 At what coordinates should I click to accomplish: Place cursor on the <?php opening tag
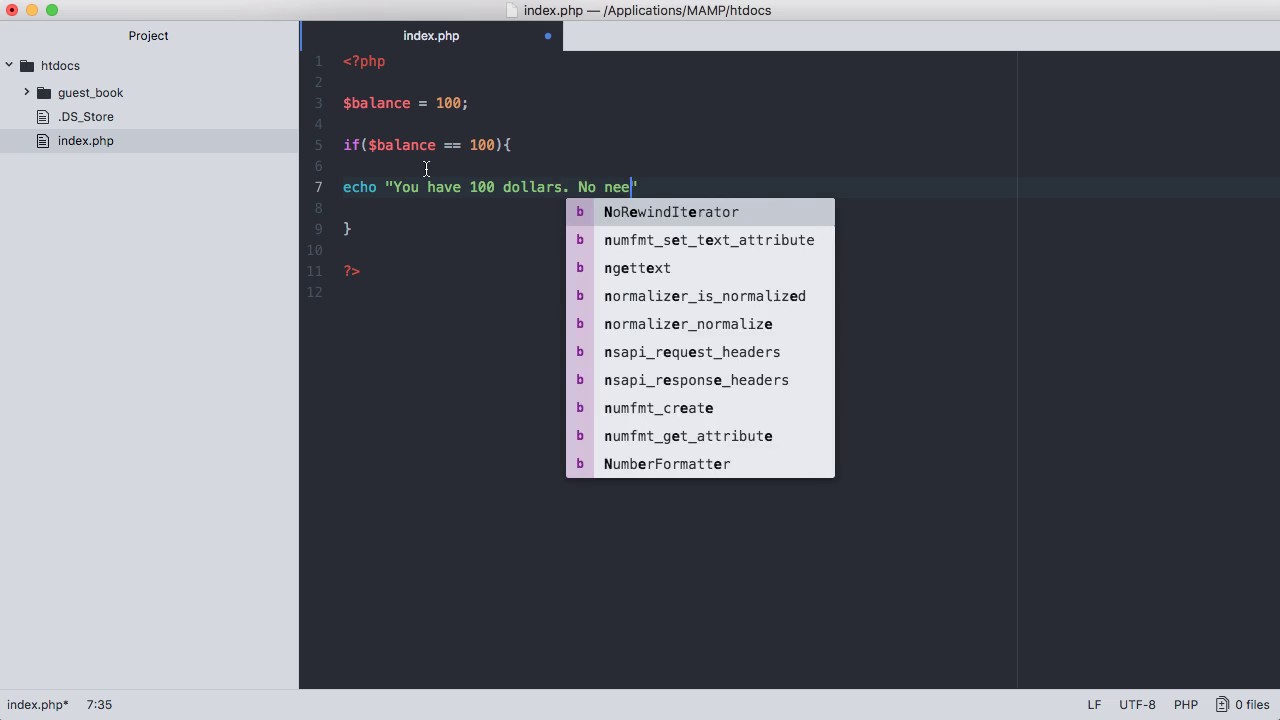point(364,61)
